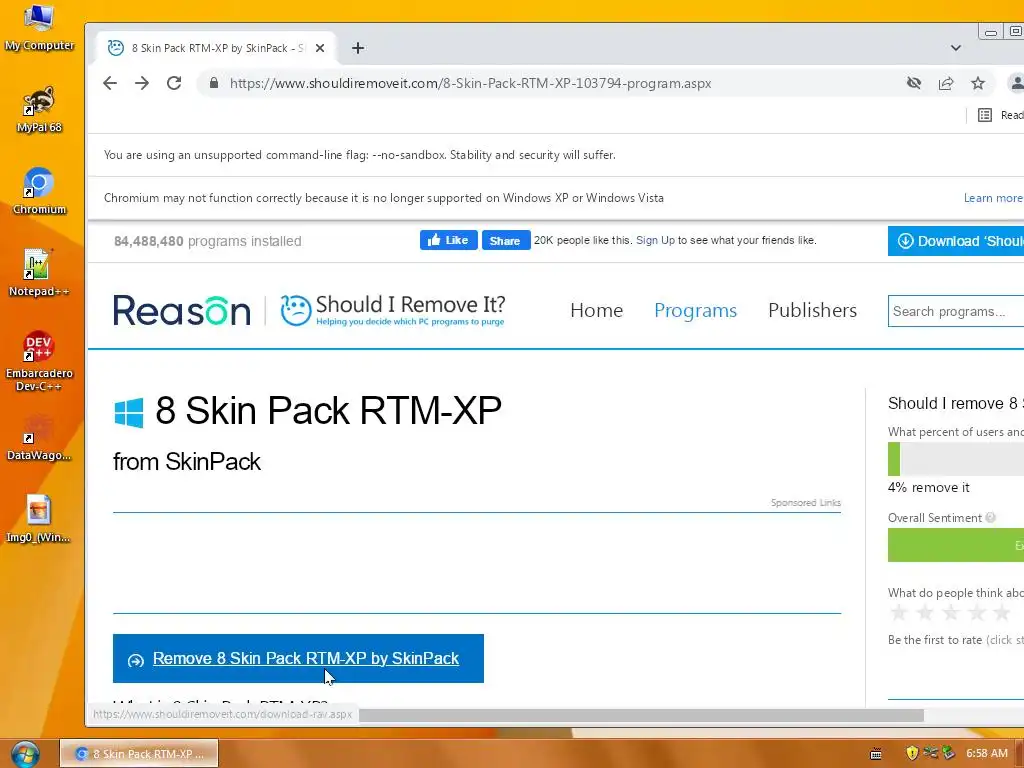Rate one star for this program
Image resolution: width=1024 pixels, height=768 pixels.
[899, 613]
